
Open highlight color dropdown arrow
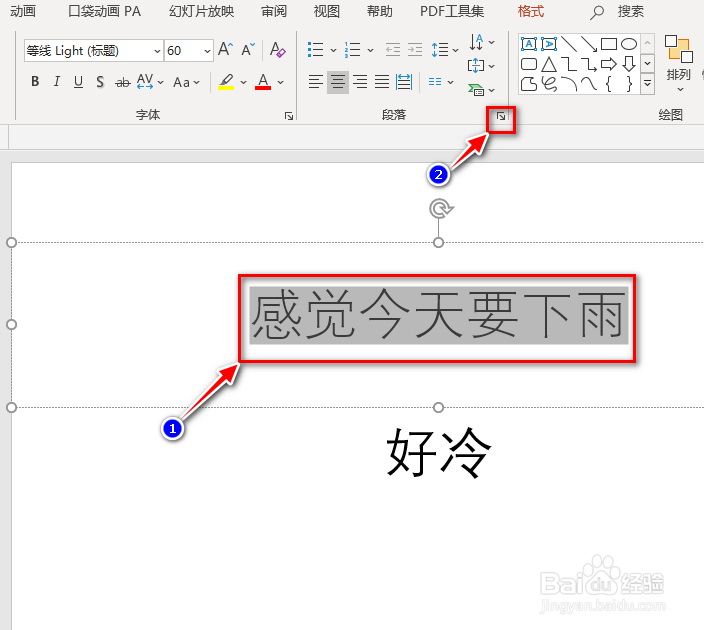tap(243, 82)
